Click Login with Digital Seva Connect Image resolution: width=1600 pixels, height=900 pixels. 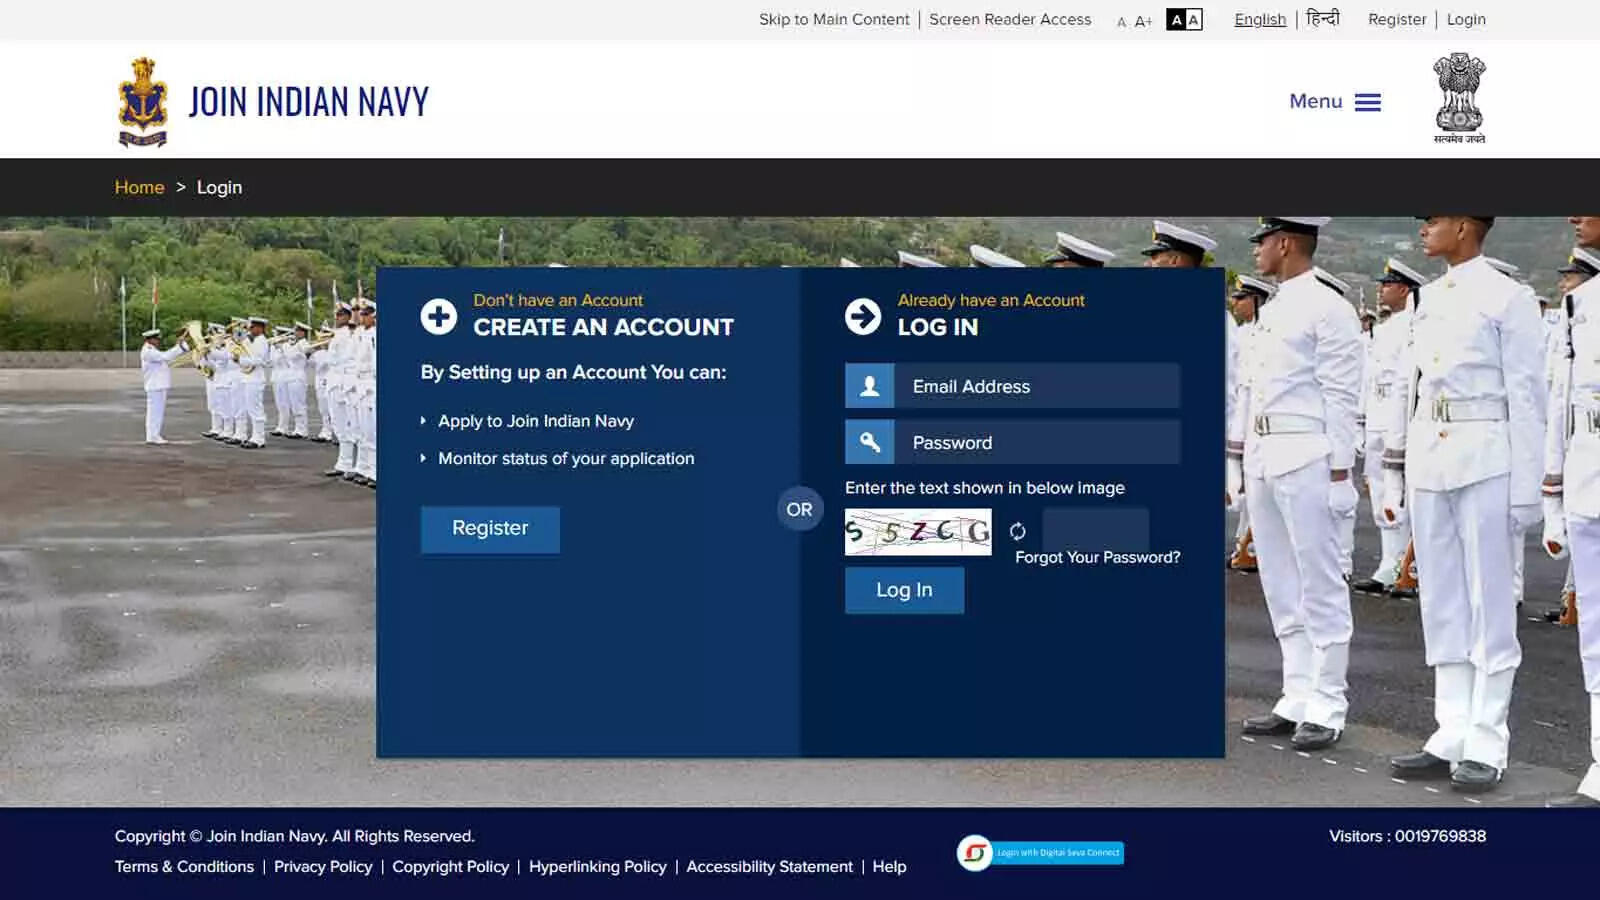click(1040, 852)
